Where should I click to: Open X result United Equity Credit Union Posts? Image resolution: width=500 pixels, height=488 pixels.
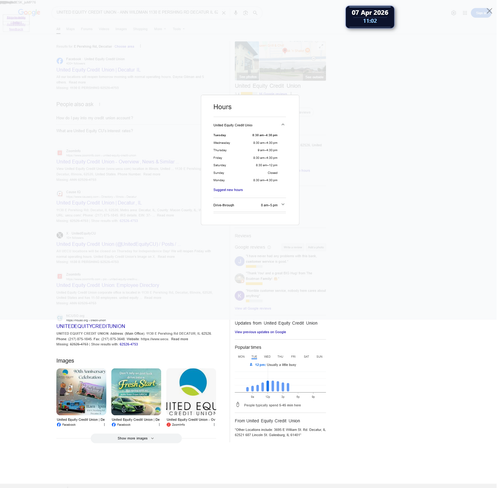click(118, 244)
